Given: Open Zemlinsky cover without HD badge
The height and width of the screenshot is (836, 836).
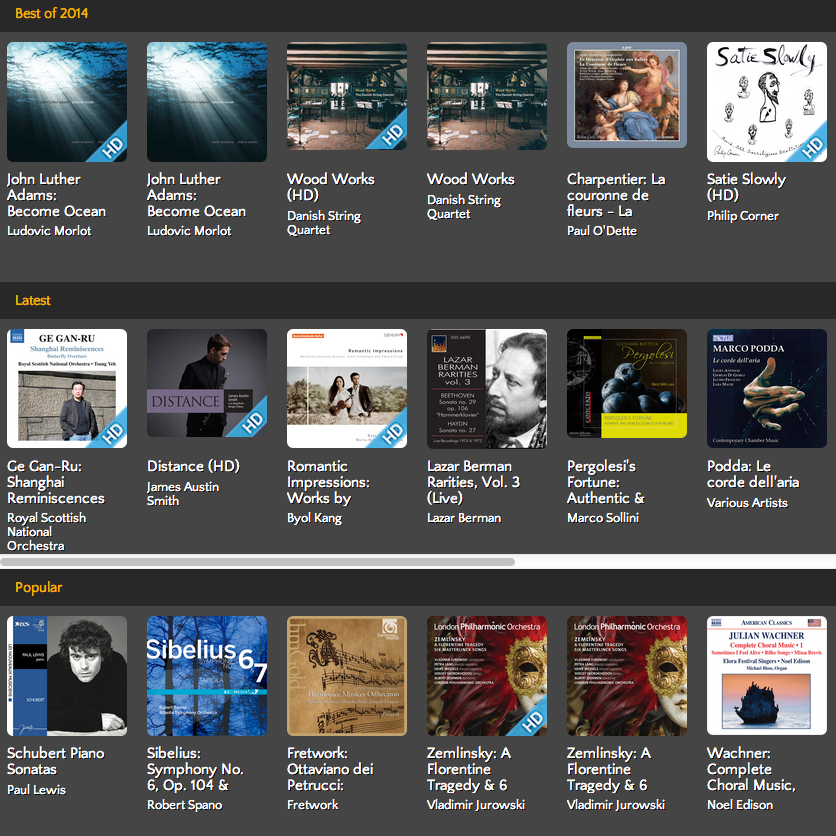Looking at the screenshot, I should tap(627, 676).
